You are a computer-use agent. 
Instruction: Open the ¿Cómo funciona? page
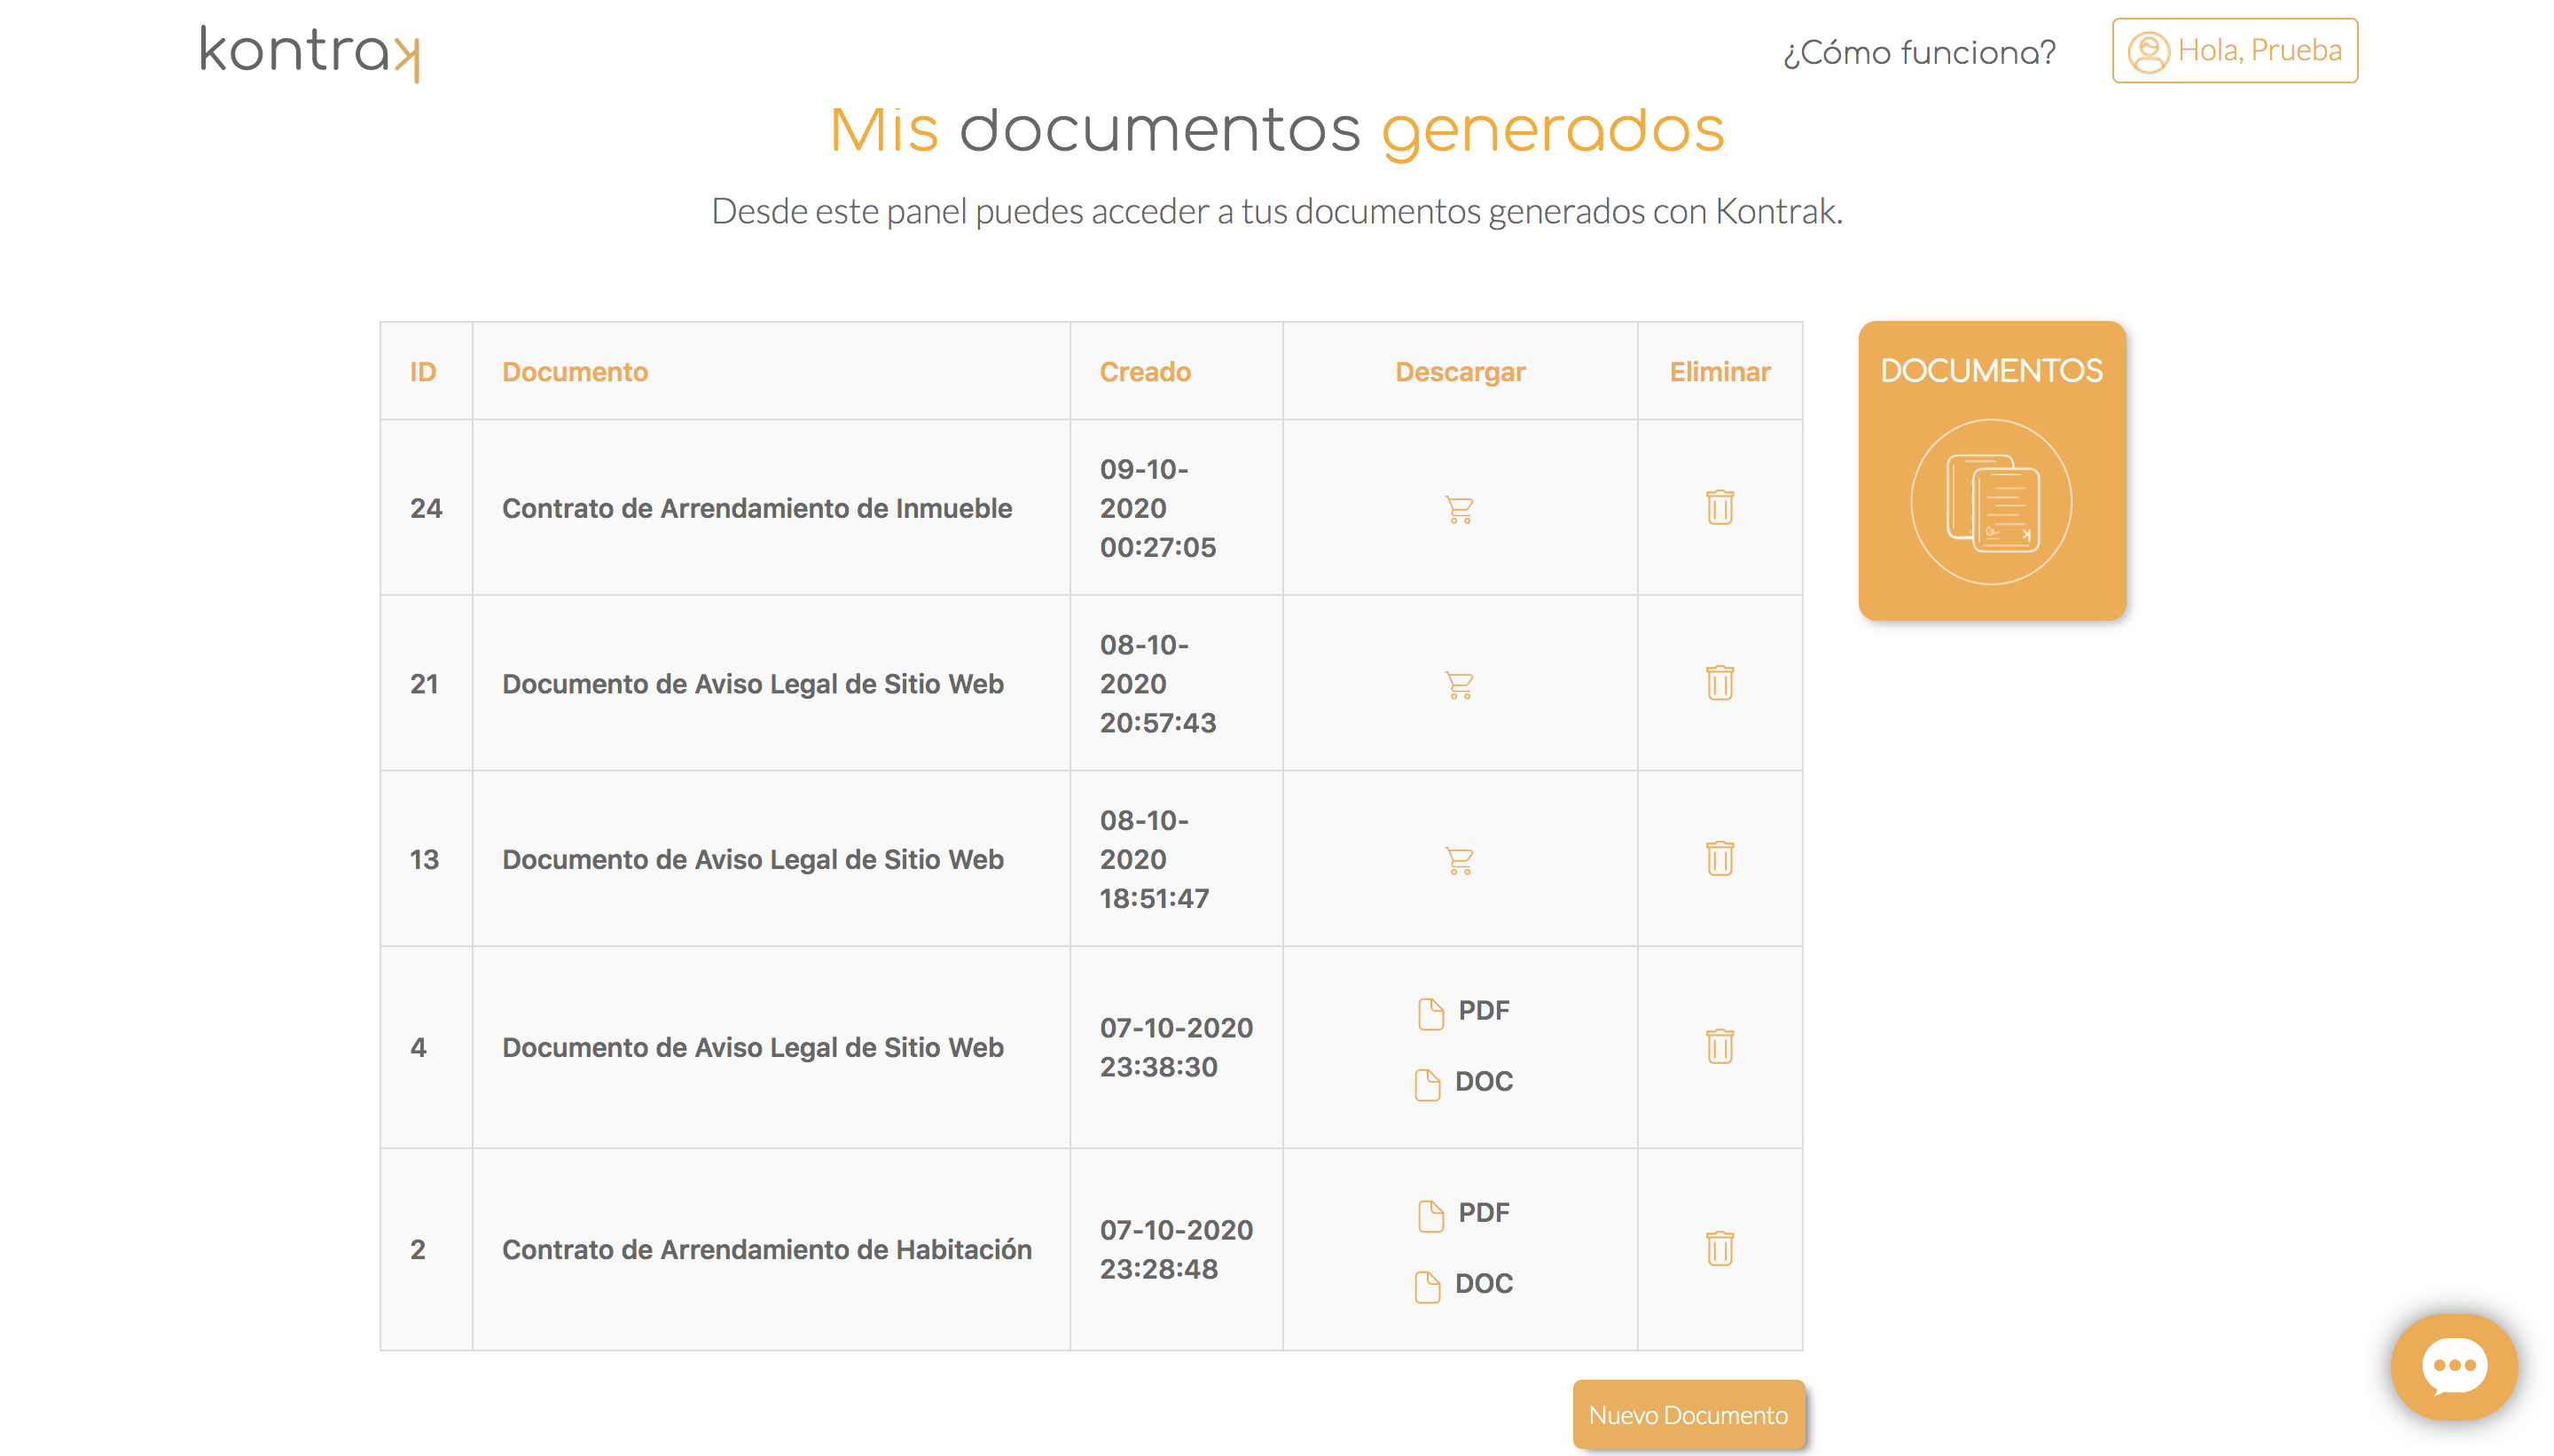pyautogui.click(x=1918, y=52)
